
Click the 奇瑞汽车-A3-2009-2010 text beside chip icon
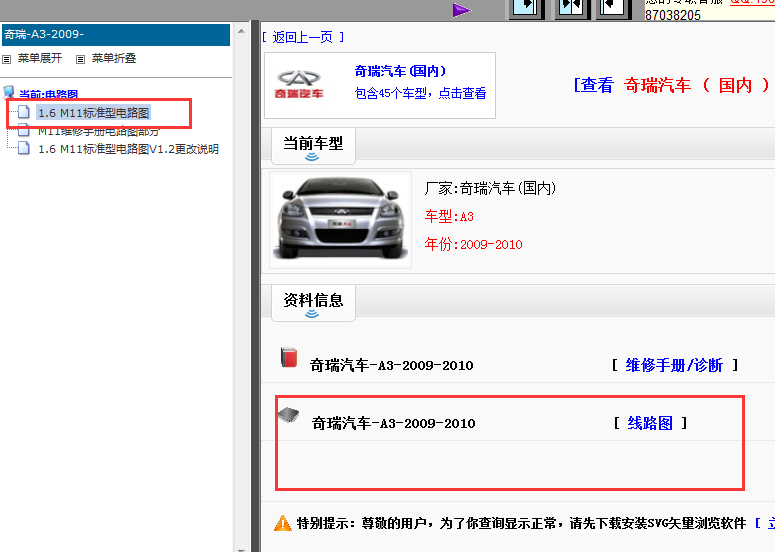[x=393, y=423]
